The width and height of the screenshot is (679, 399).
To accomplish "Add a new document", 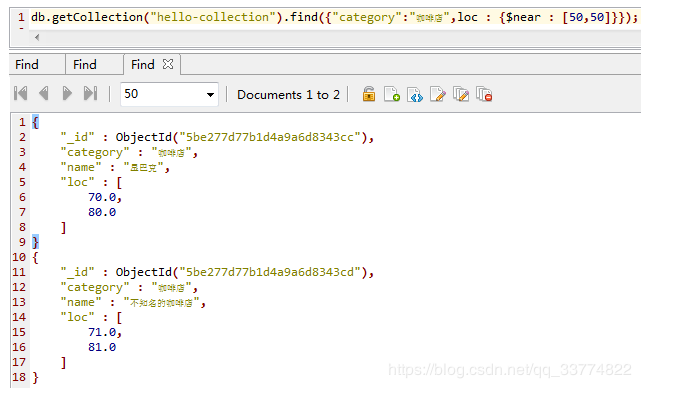I will coord(392,94).
